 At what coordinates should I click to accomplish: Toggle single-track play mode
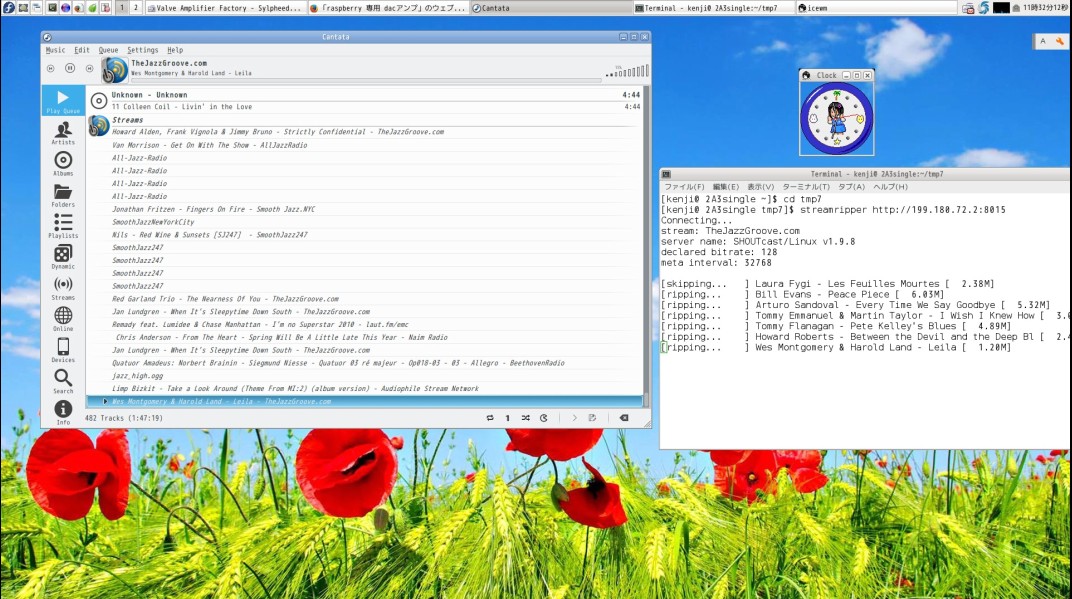506,418
